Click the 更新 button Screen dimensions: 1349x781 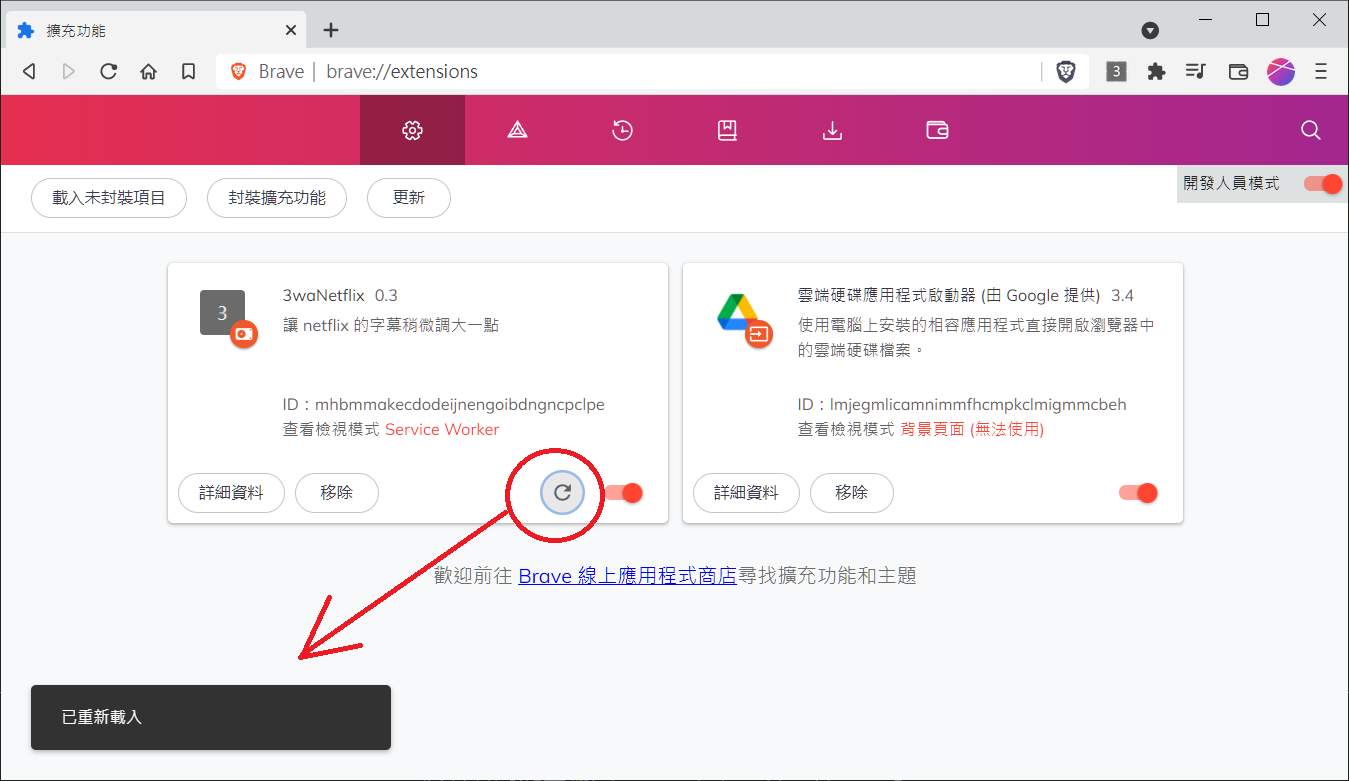click(x=409, y=198)
